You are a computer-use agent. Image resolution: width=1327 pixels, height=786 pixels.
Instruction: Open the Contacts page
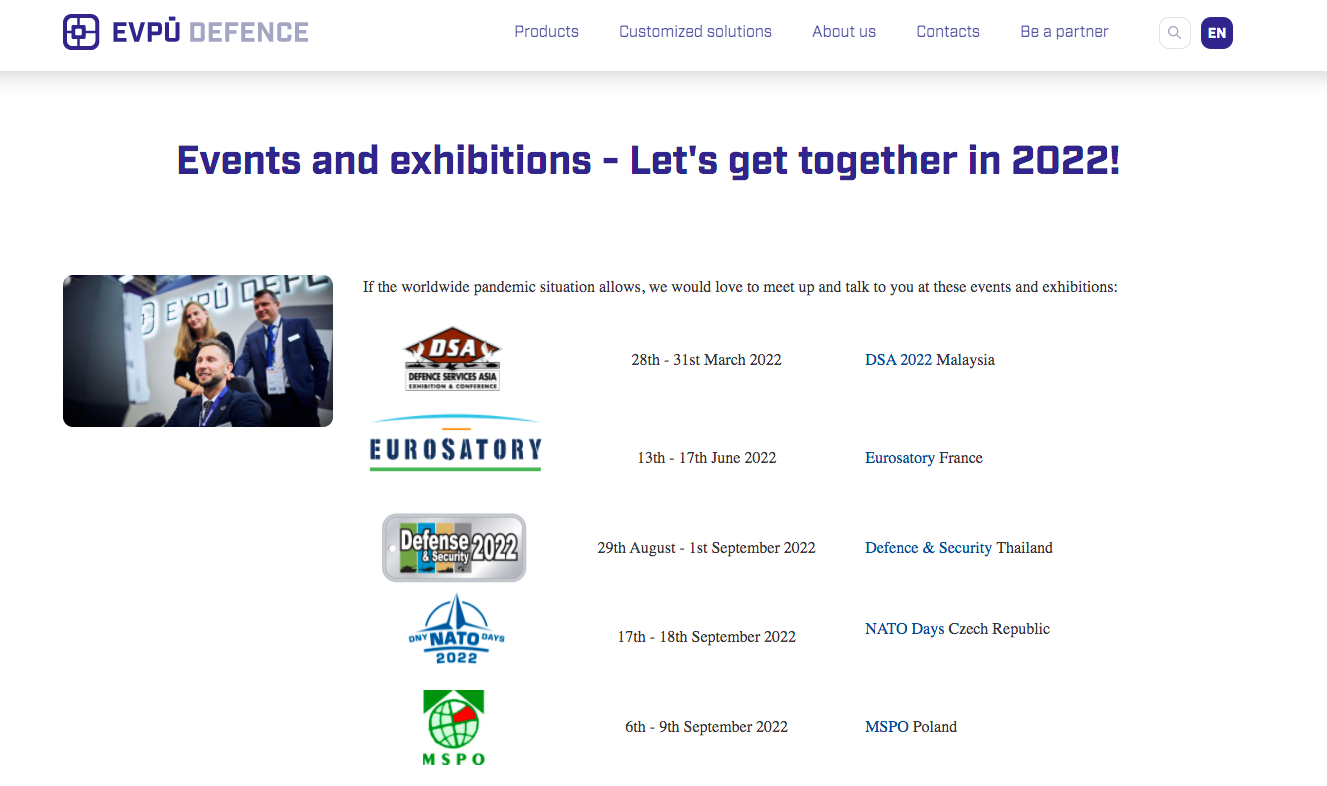[x=947, y=32]
